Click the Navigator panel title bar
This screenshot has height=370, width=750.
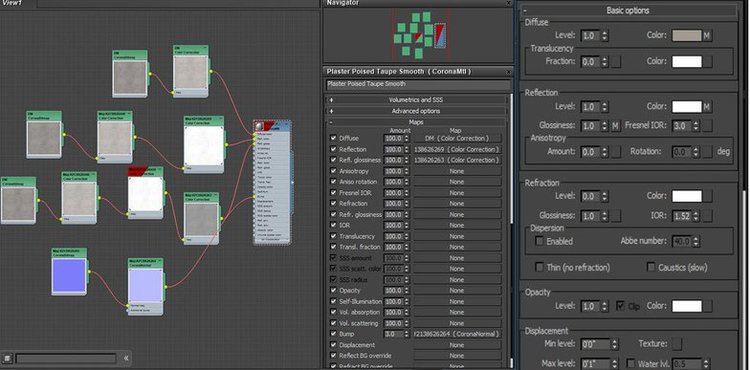click(x=417, y=3)
